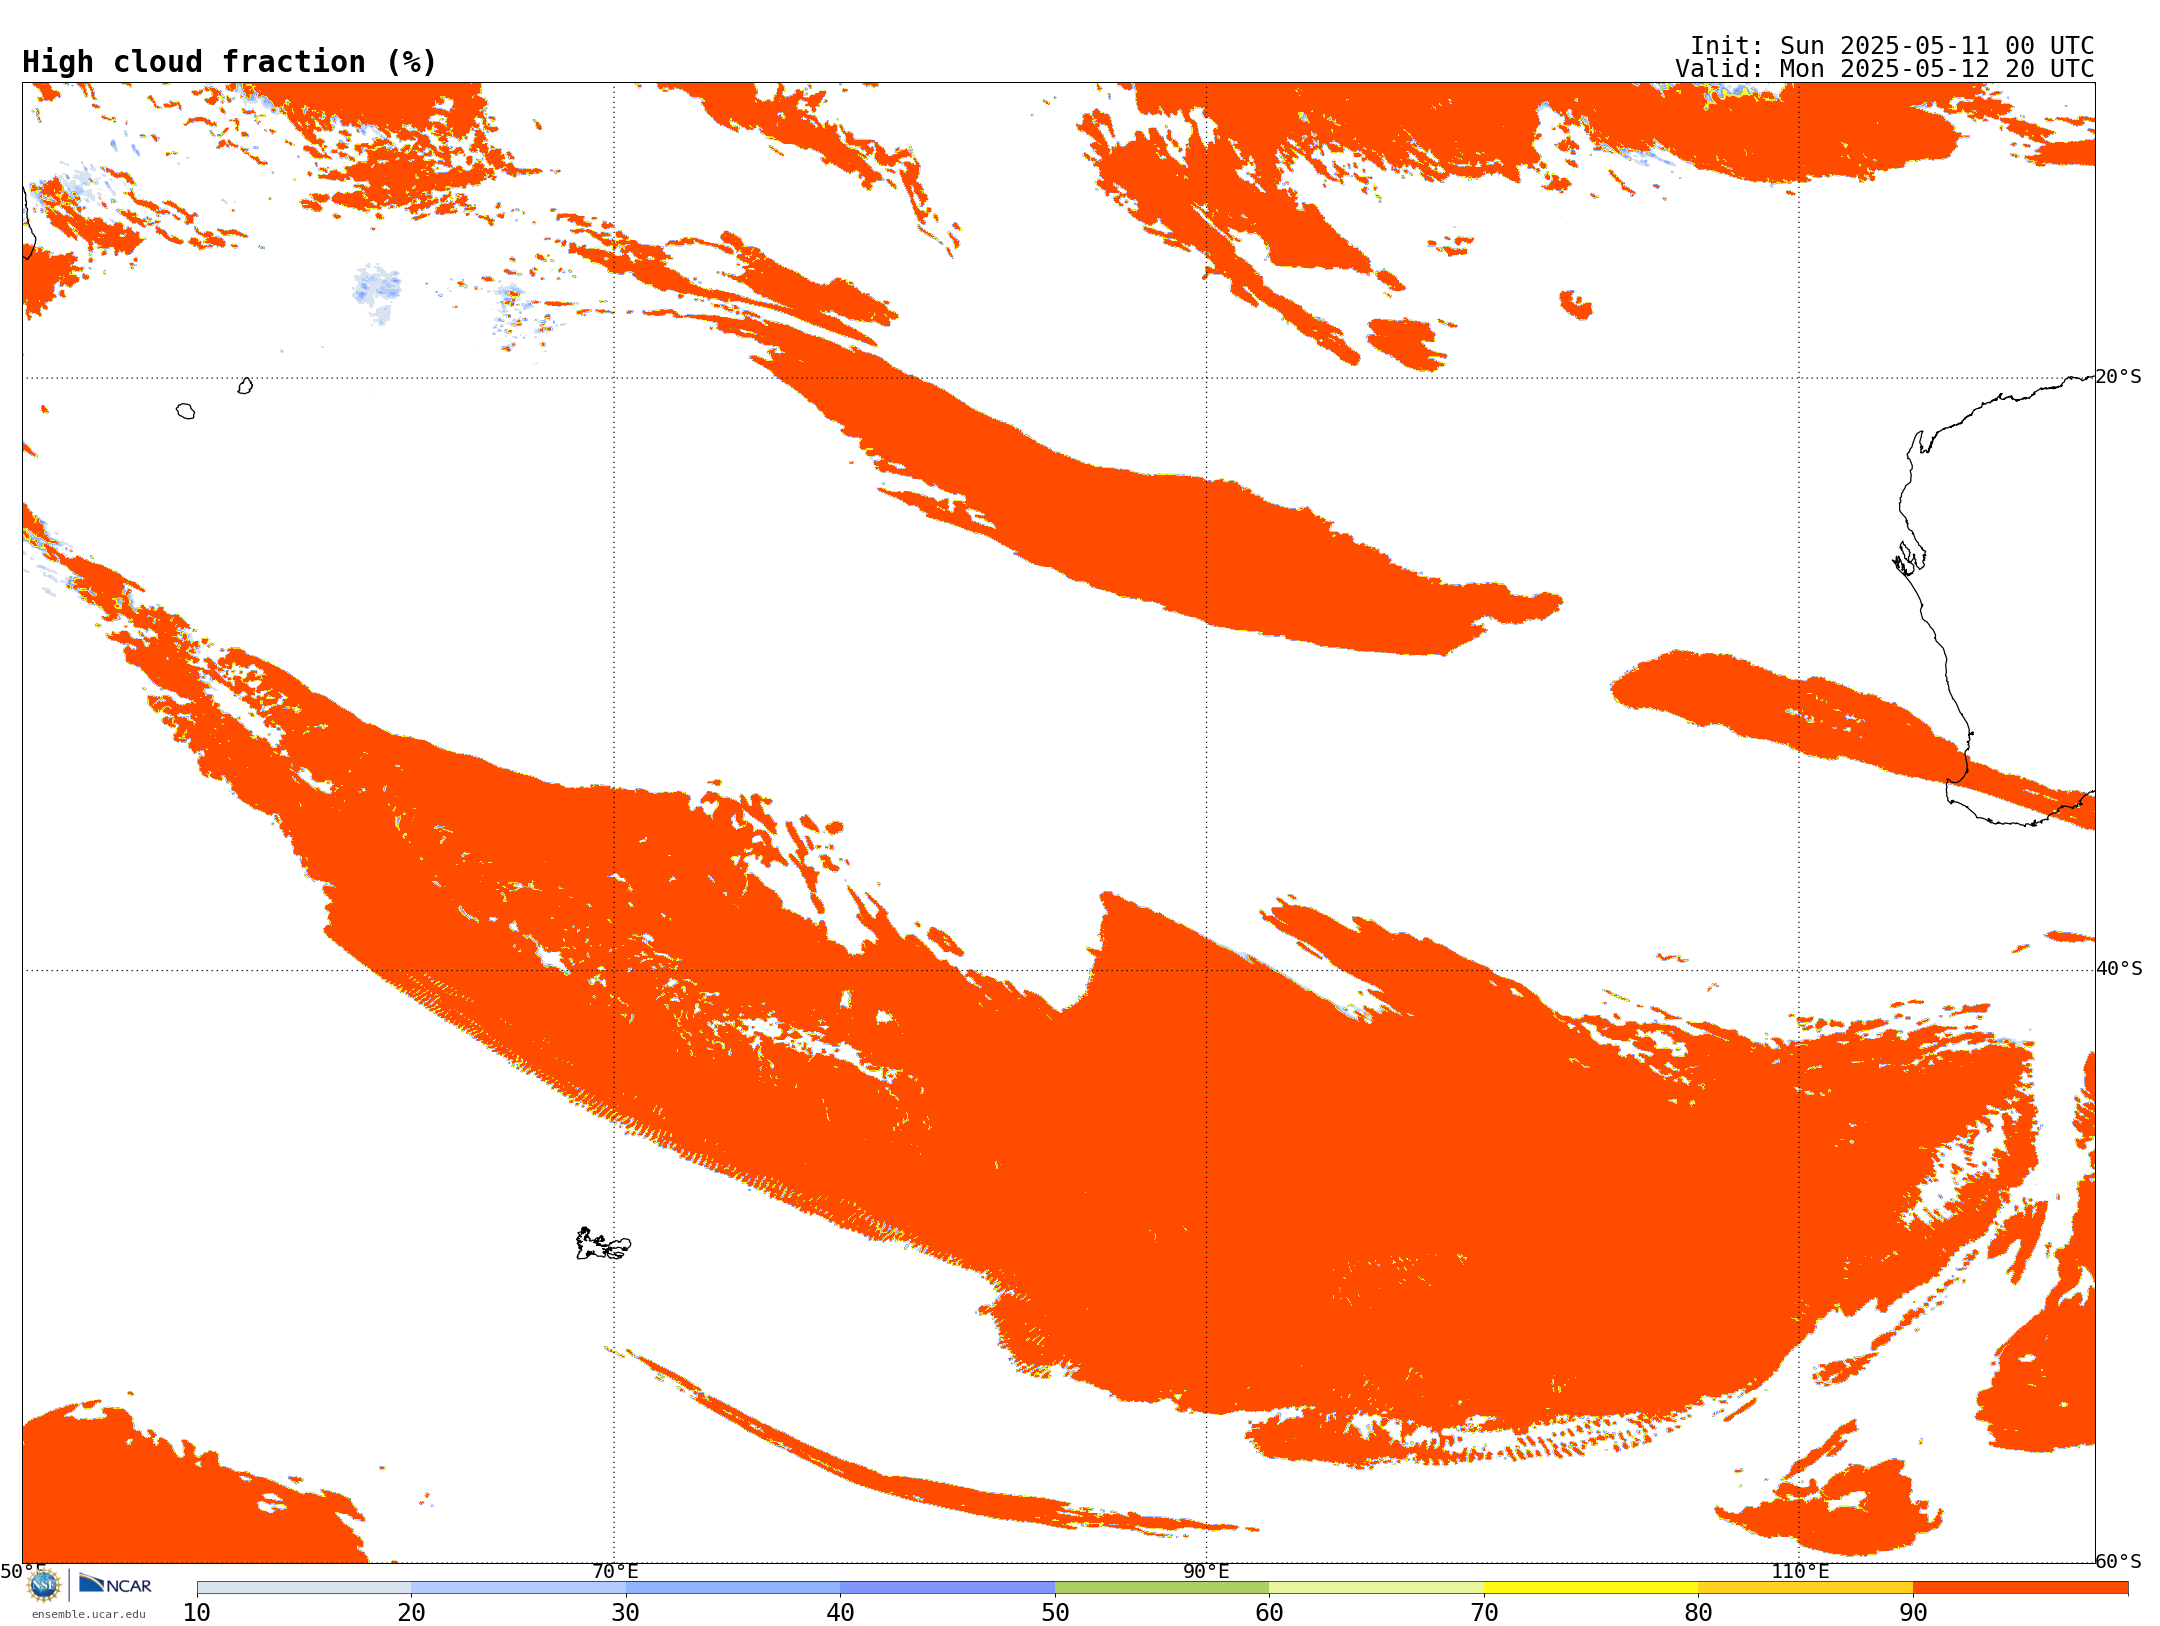Screen dimensions: 2160x1626
Task: Click the colorbar tick label 90
Action: [x=1913, y=1613]
